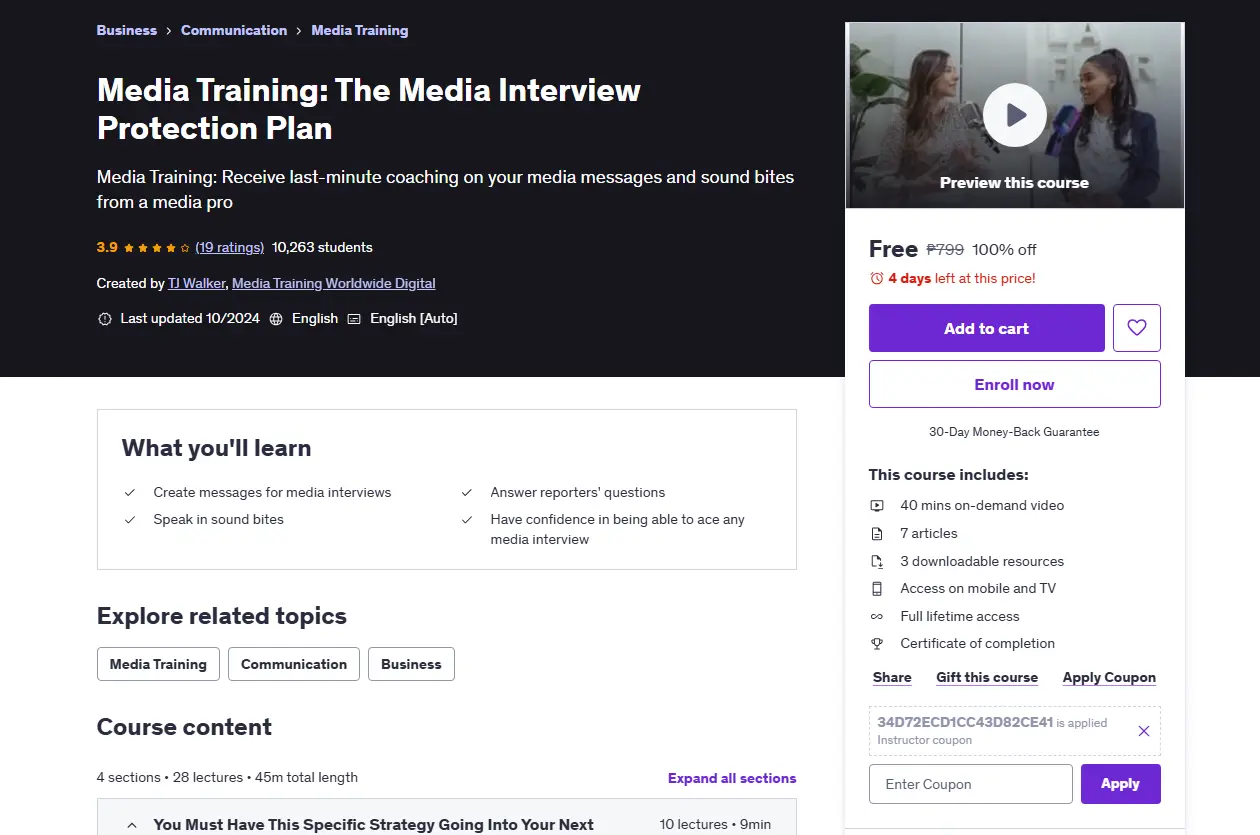Click the on-demand video icon
Viewport: 1260px width, 835px height.
pos(877,506)
